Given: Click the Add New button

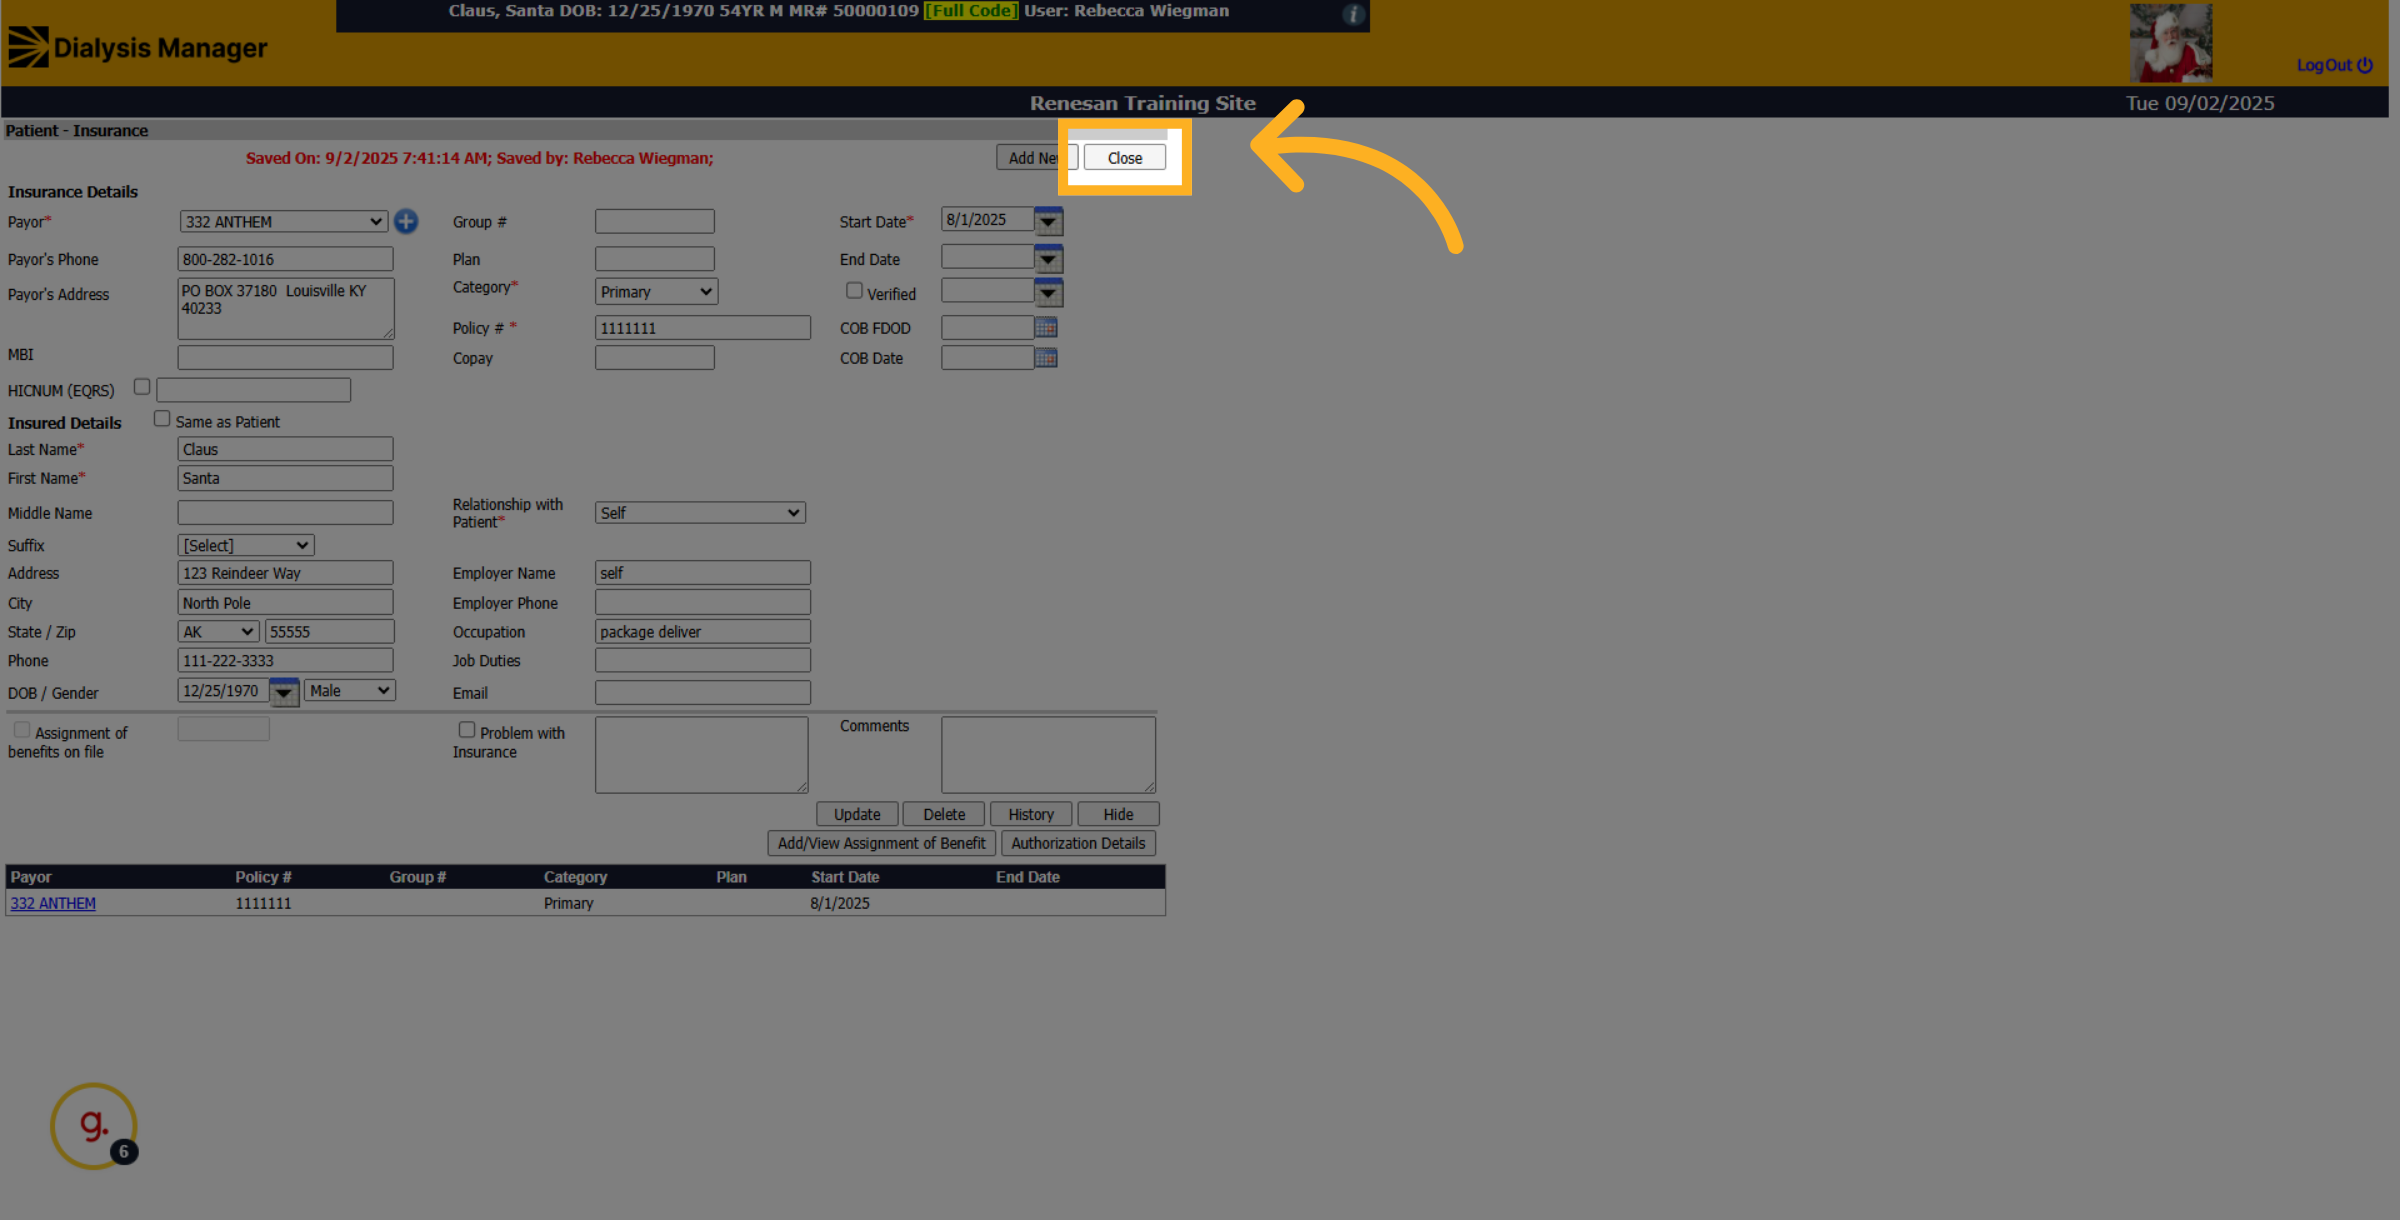Looking at the screenshot, I should click(x=1036, y=157).
